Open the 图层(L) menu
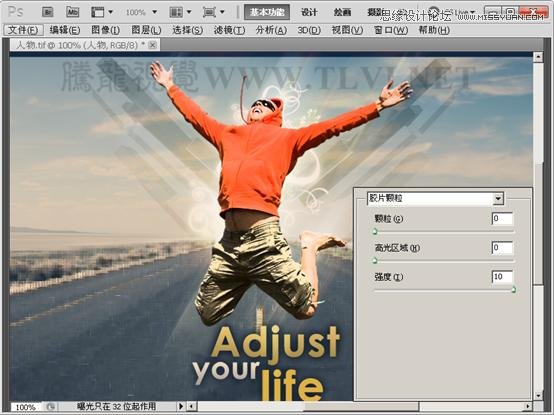The image size is (554, 415). tap(146, 30)
